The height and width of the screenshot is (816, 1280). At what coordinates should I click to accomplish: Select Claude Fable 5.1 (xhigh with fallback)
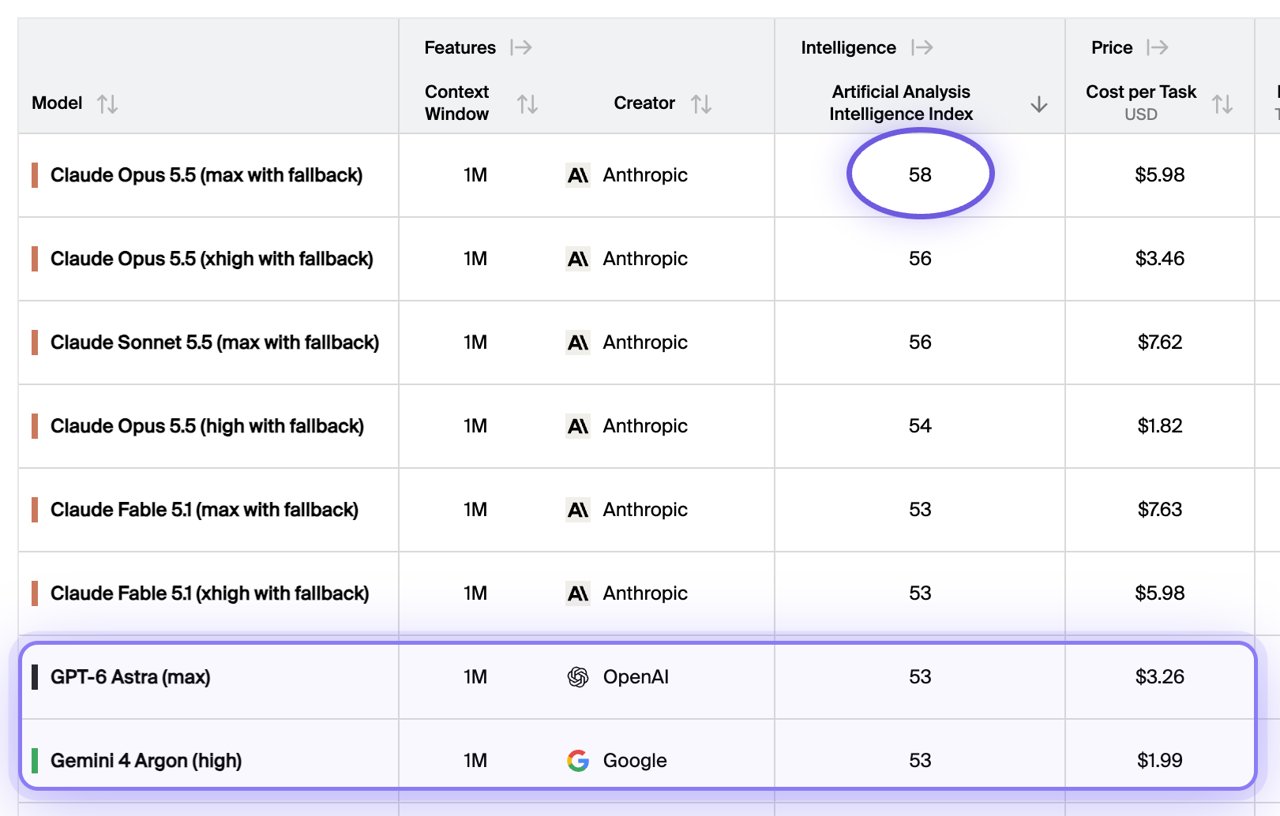210,593
